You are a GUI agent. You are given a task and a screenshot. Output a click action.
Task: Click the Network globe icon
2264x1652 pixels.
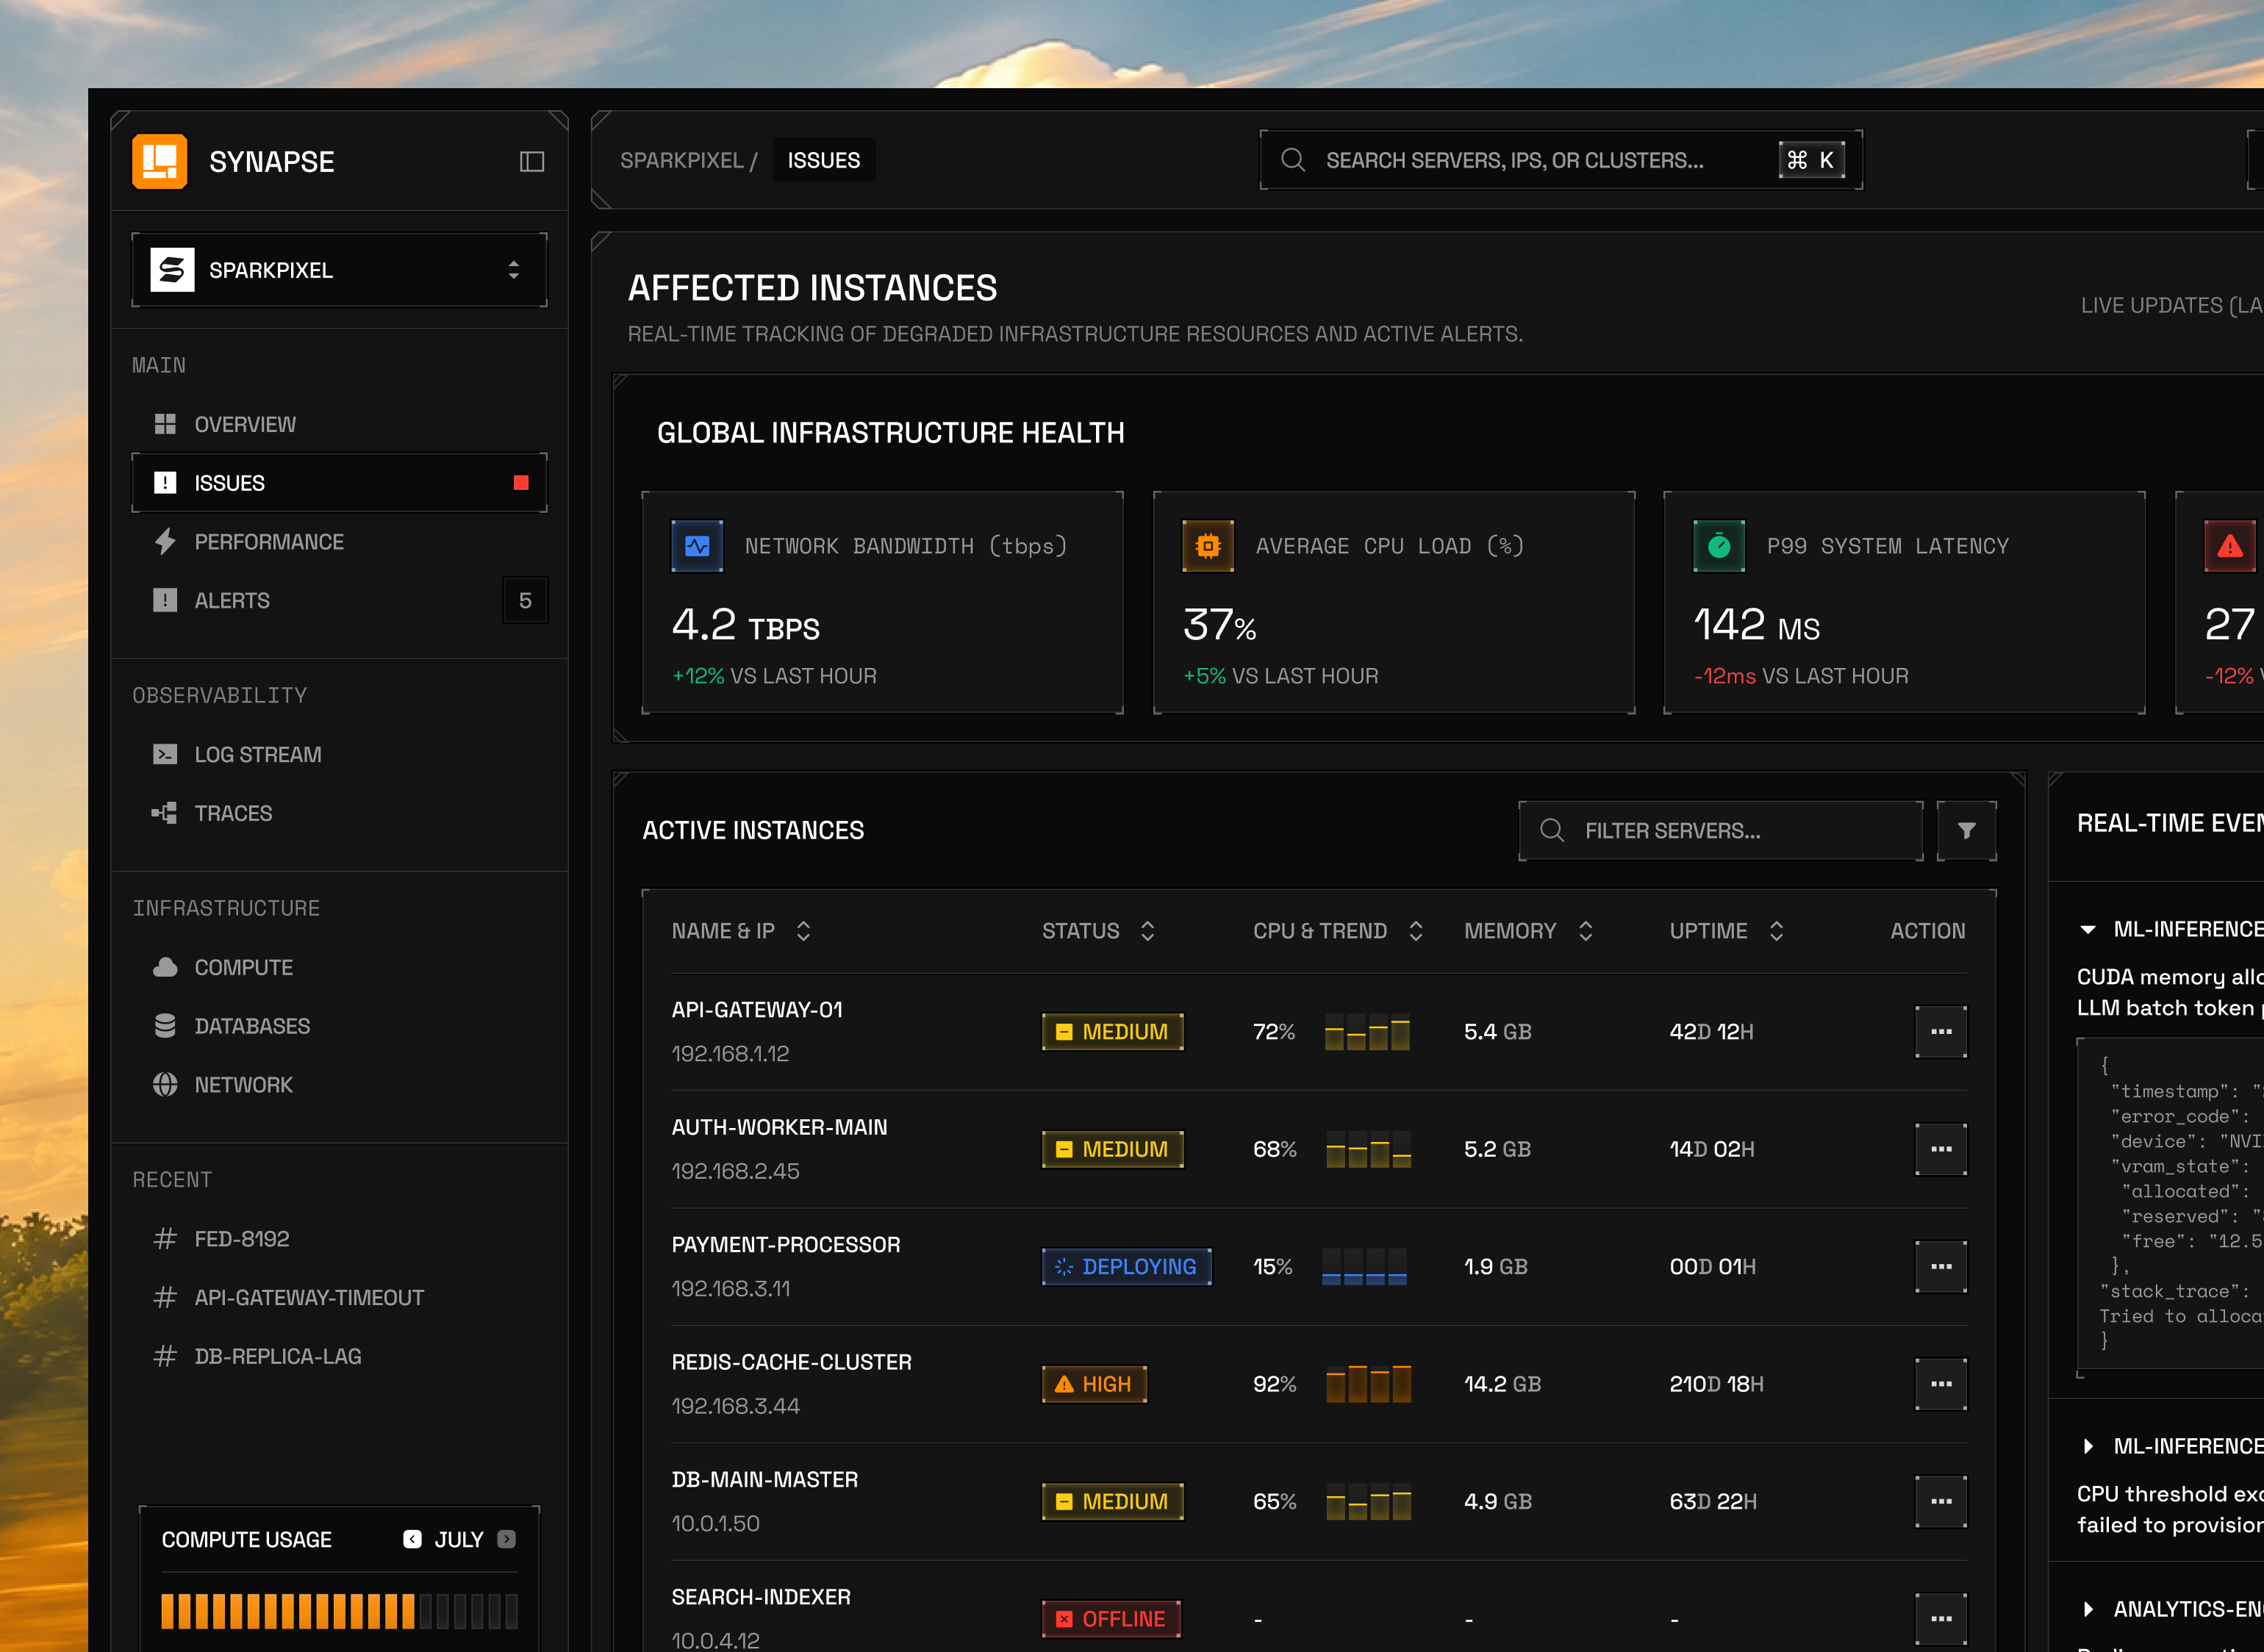pos(165,1085)
